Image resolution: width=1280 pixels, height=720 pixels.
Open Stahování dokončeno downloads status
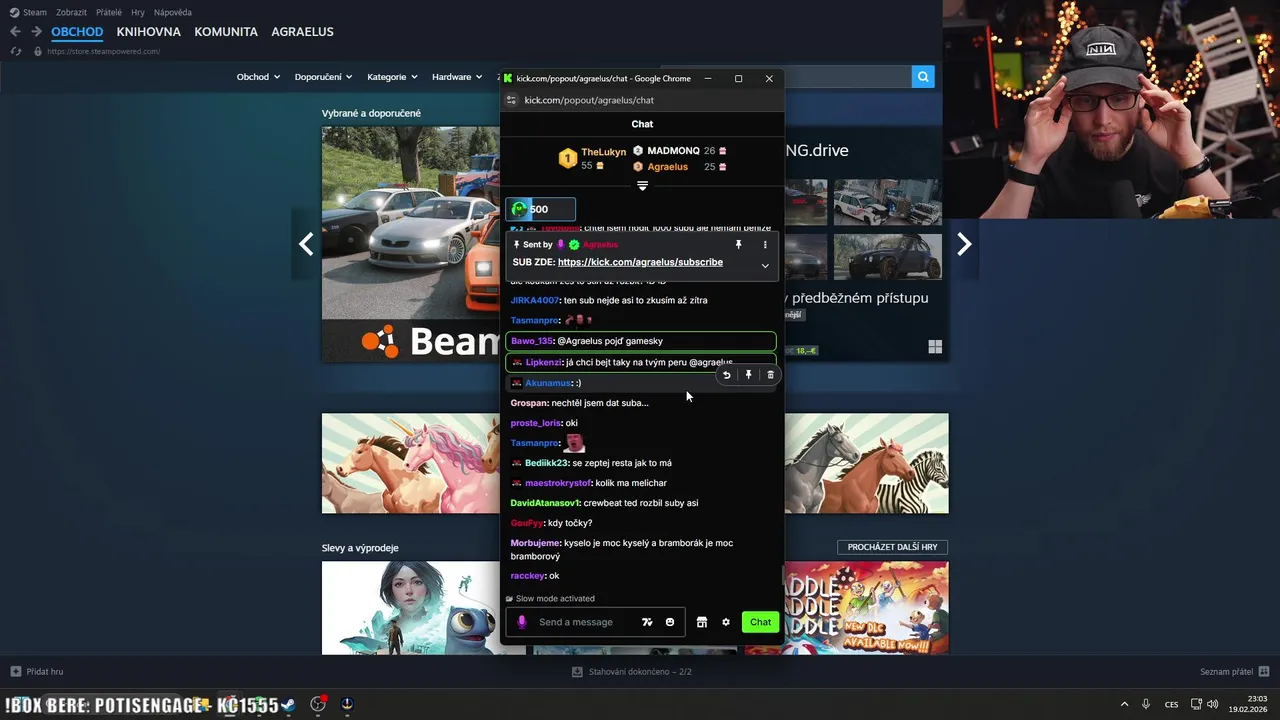point(632,672)
